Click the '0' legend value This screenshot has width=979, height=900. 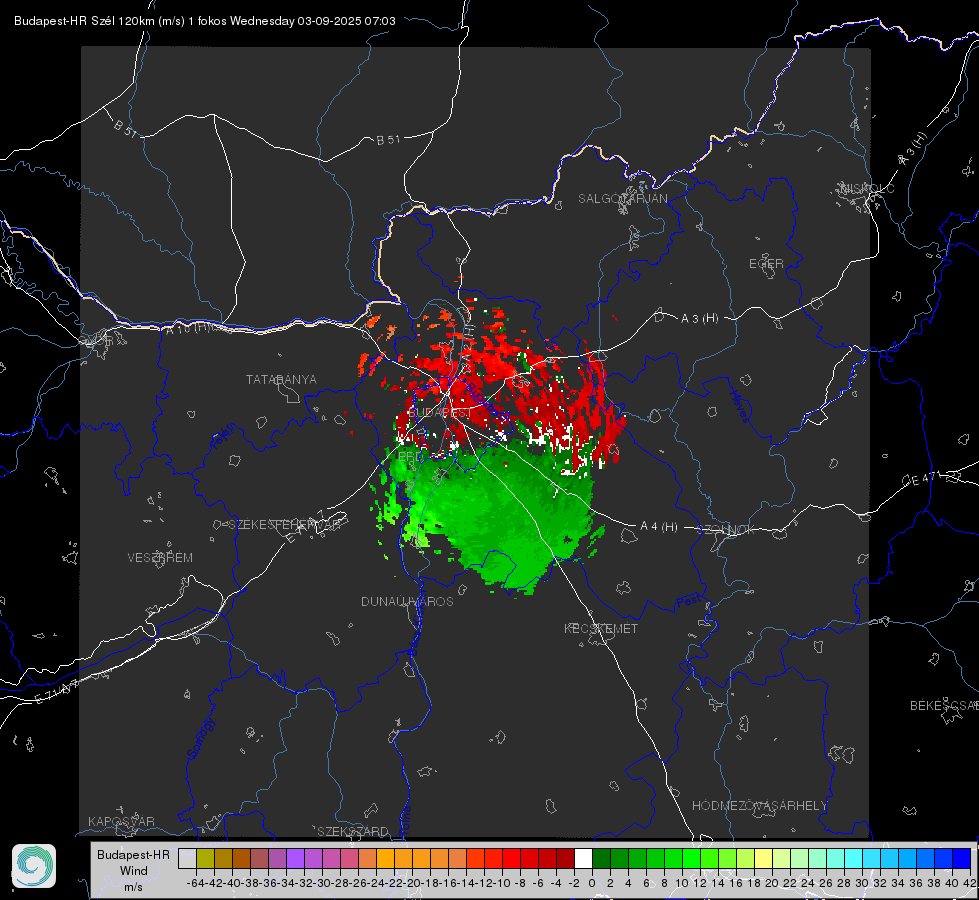click(x=592, y=883)
